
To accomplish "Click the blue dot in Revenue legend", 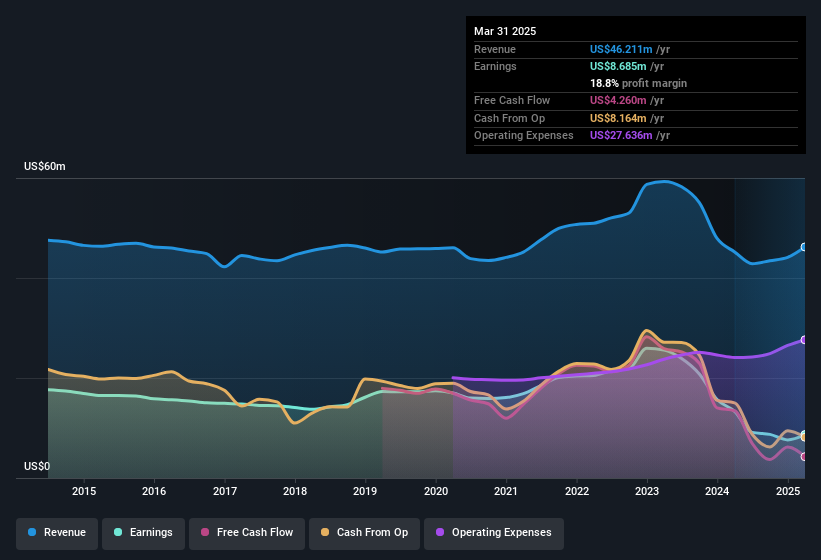I will point(32,532).
